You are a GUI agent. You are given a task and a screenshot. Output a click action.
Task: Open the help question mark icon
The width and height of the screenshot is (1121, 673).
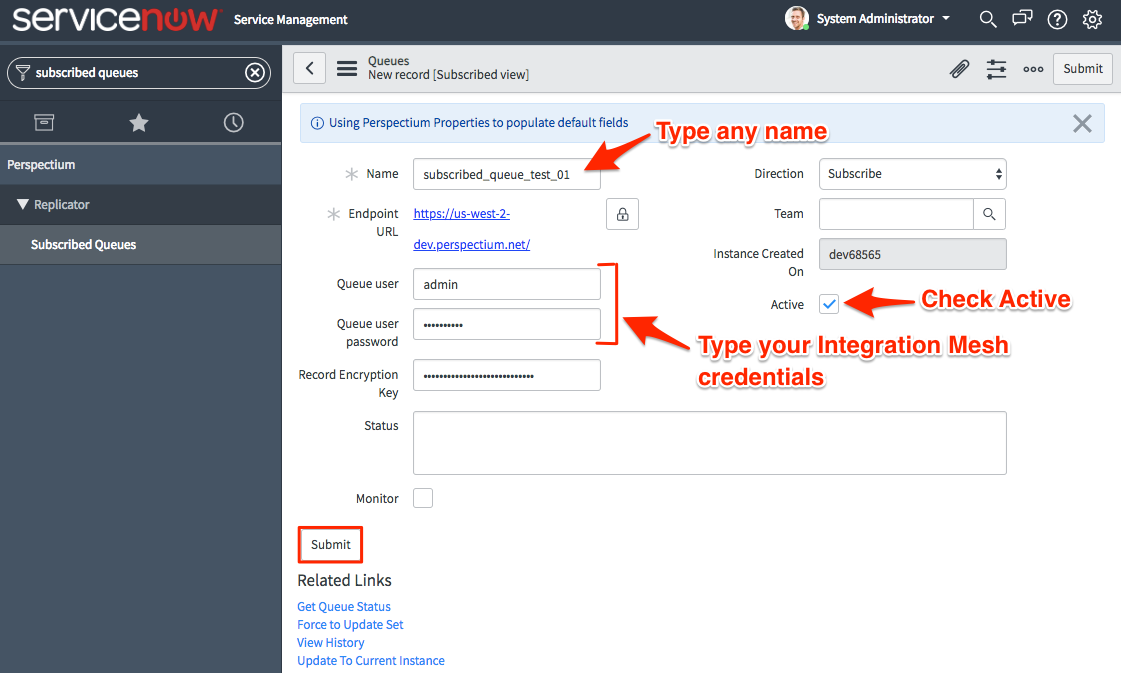(x=1057, y=19)
